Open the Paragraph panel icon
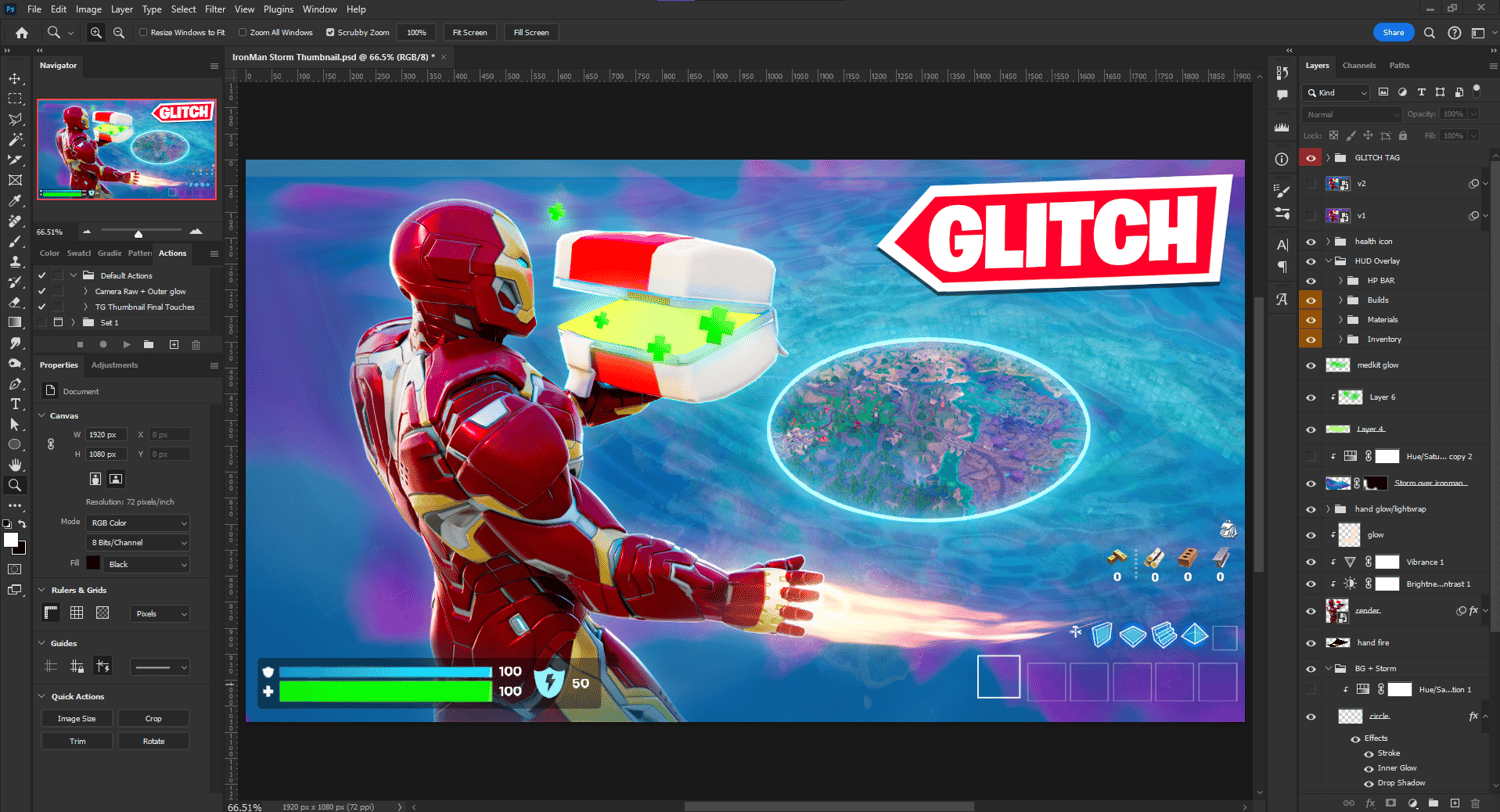This screenshot has width=1500, height=812. (x=1282, y=267)
